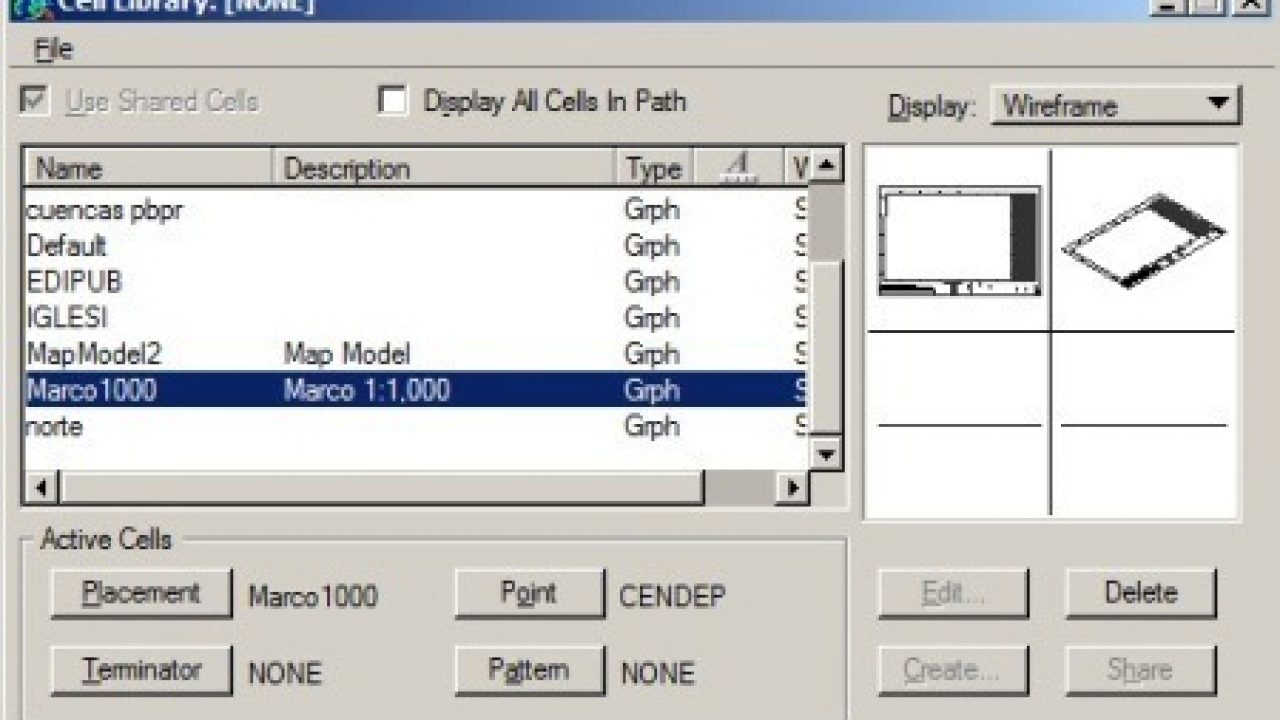Click the horizontal scrollbar thumb of the cell list
Screen dimensions: 1280x720
(381, 488)
